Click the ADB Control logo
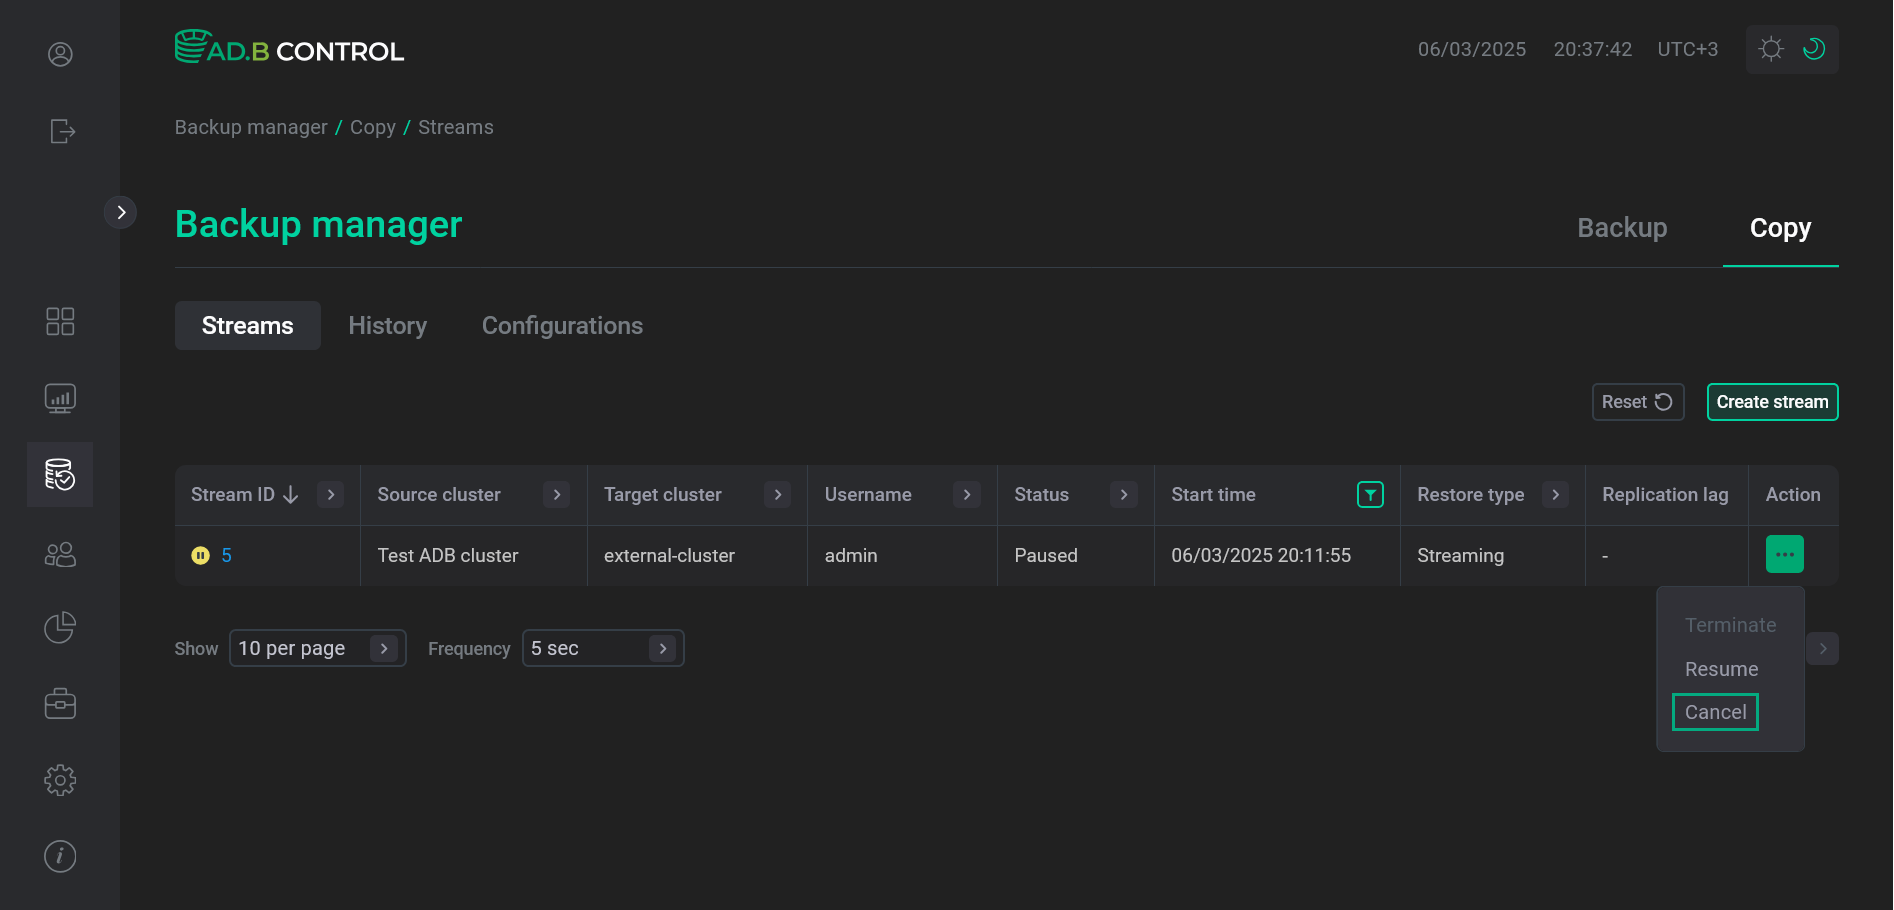The height and width of the screenshot is (910, 1894). coord(290,47)
